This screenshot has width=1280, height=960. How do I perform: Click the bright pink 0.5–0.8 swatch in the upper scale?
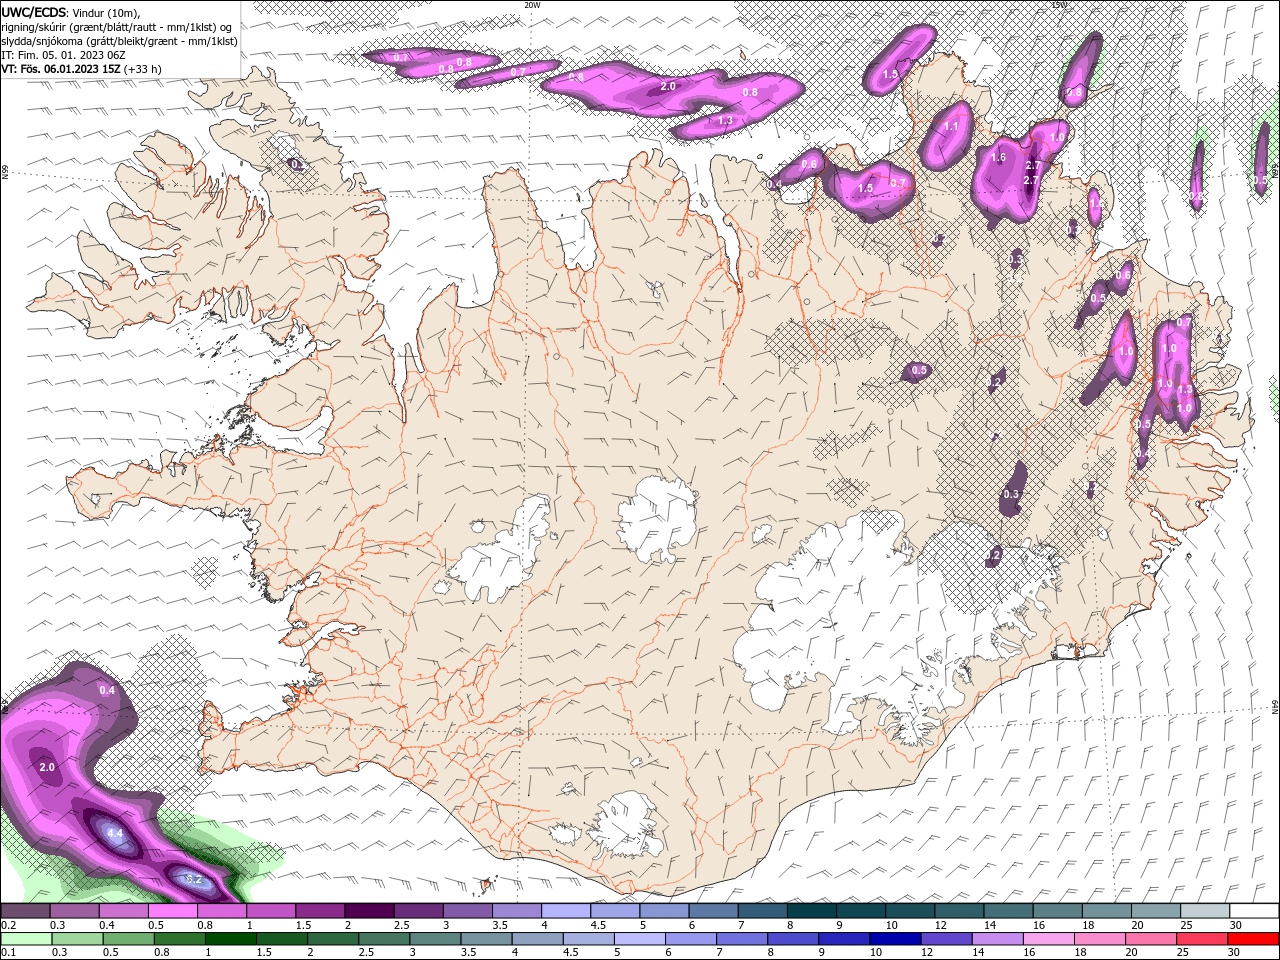(172, 910)
